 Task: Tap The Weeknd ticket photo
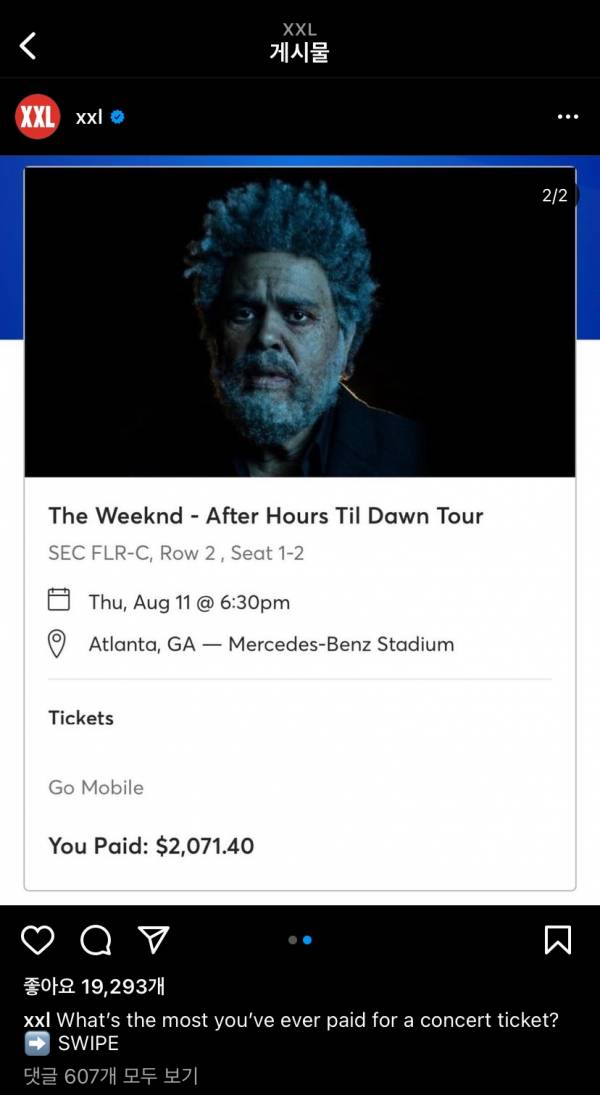[299, 322]
